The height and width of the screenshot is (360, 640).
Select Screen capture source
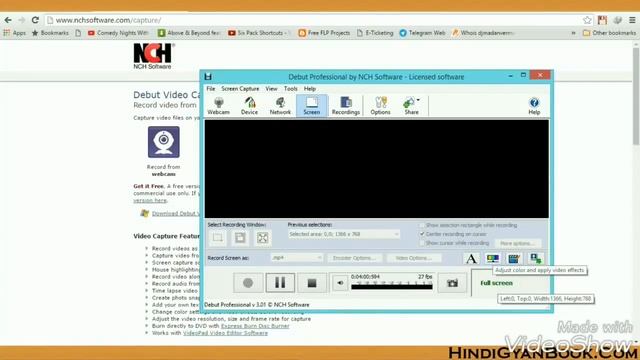click(x=311, y=106)
